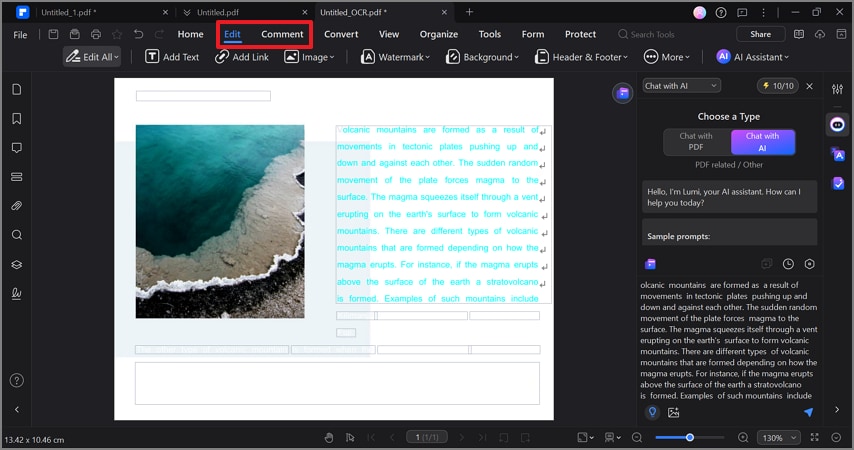Select Chat with AI type
This screenshot has height=450, width=854.
coord(762,142)
